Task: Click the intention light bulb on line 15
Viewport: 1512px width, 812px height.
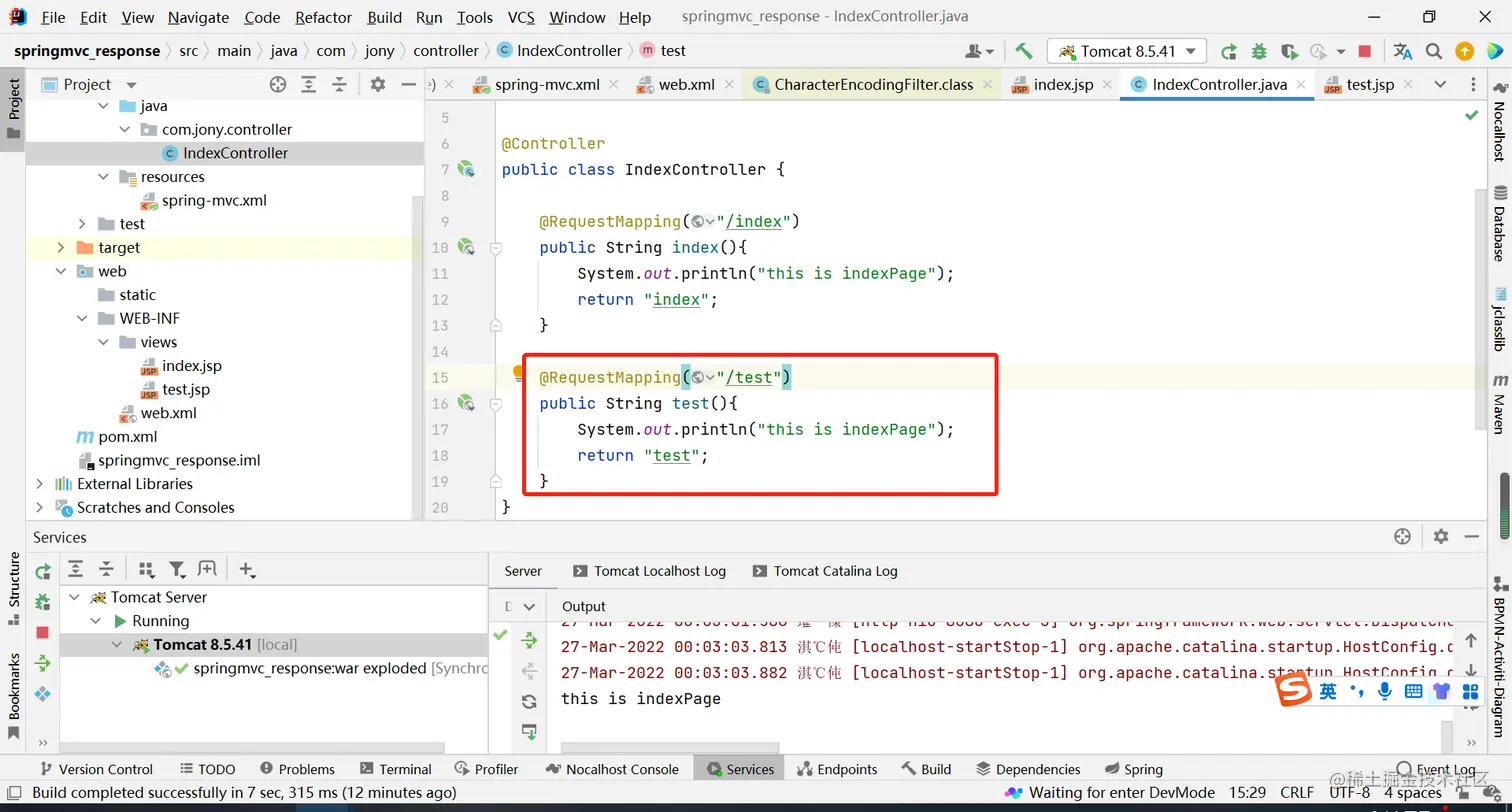Action: pyautogui.click(x=518, y=374)
